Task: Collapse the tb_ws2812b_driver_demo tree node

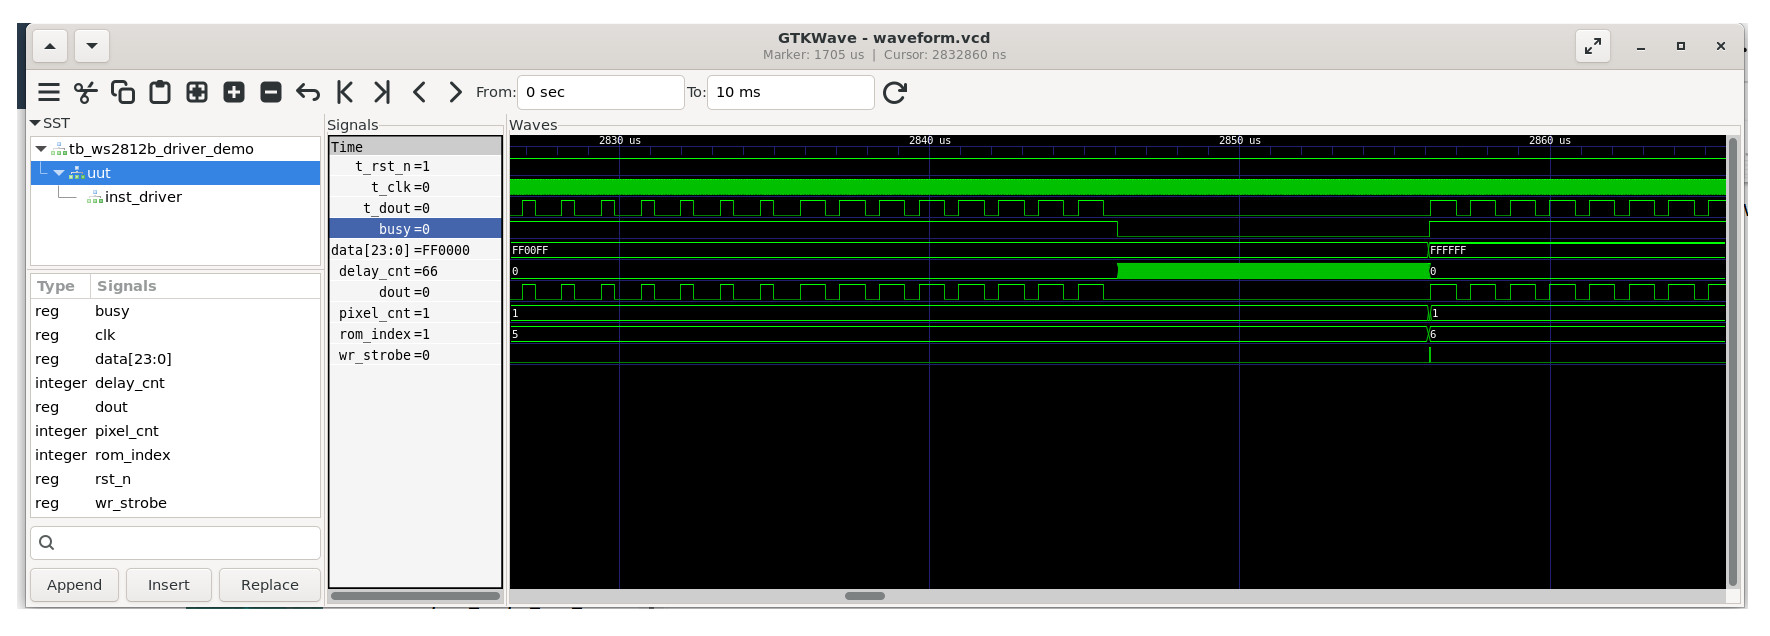Action: (41, 149)
